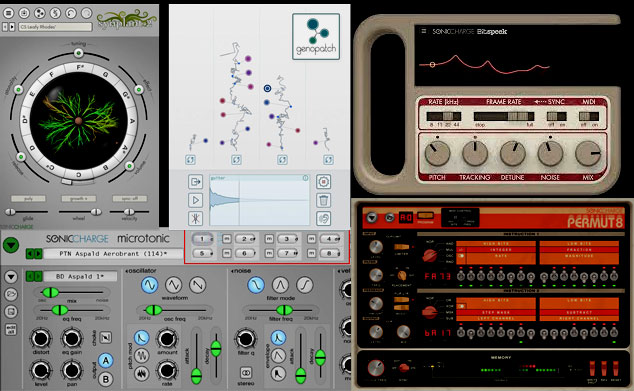This screenshot has height=391, width=634.
Task: Mute drum channel 7 with m button
Action: click(x=269, y=254)
